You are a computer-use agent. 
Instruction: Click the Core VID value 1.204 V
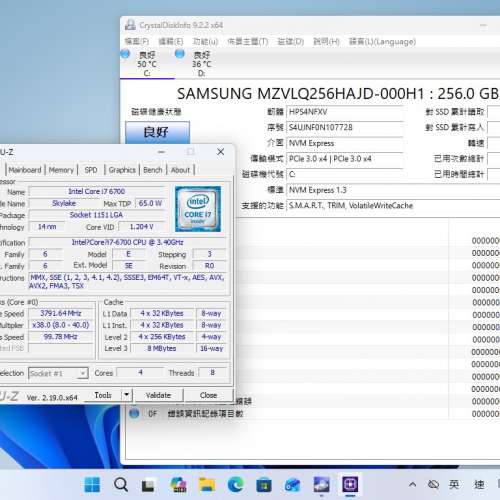142,227
